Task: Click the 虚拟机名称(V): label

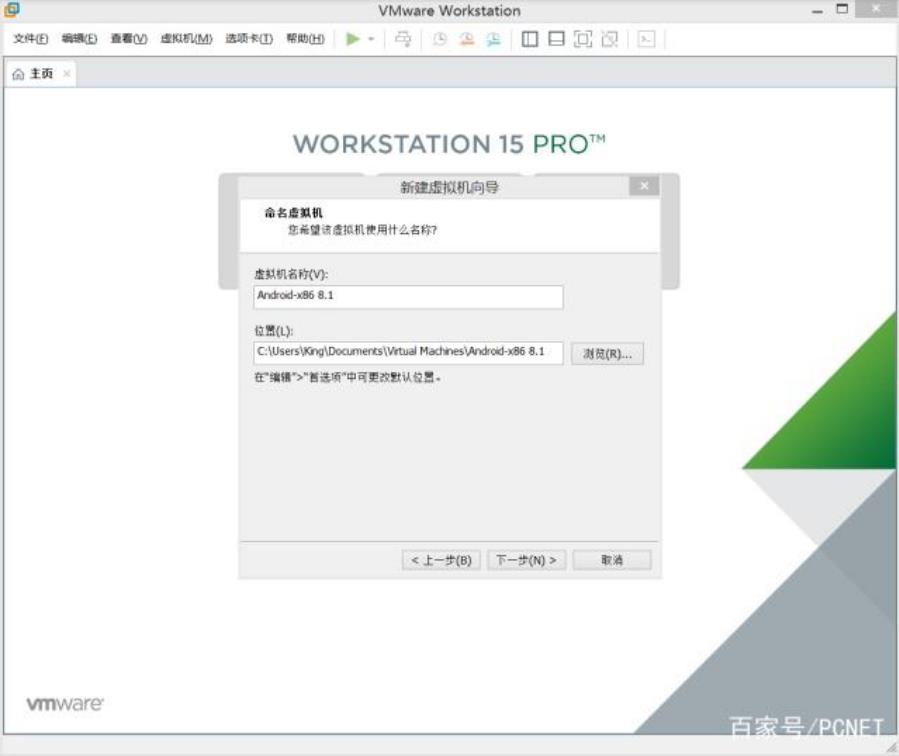Action: (x=291, y=274)
